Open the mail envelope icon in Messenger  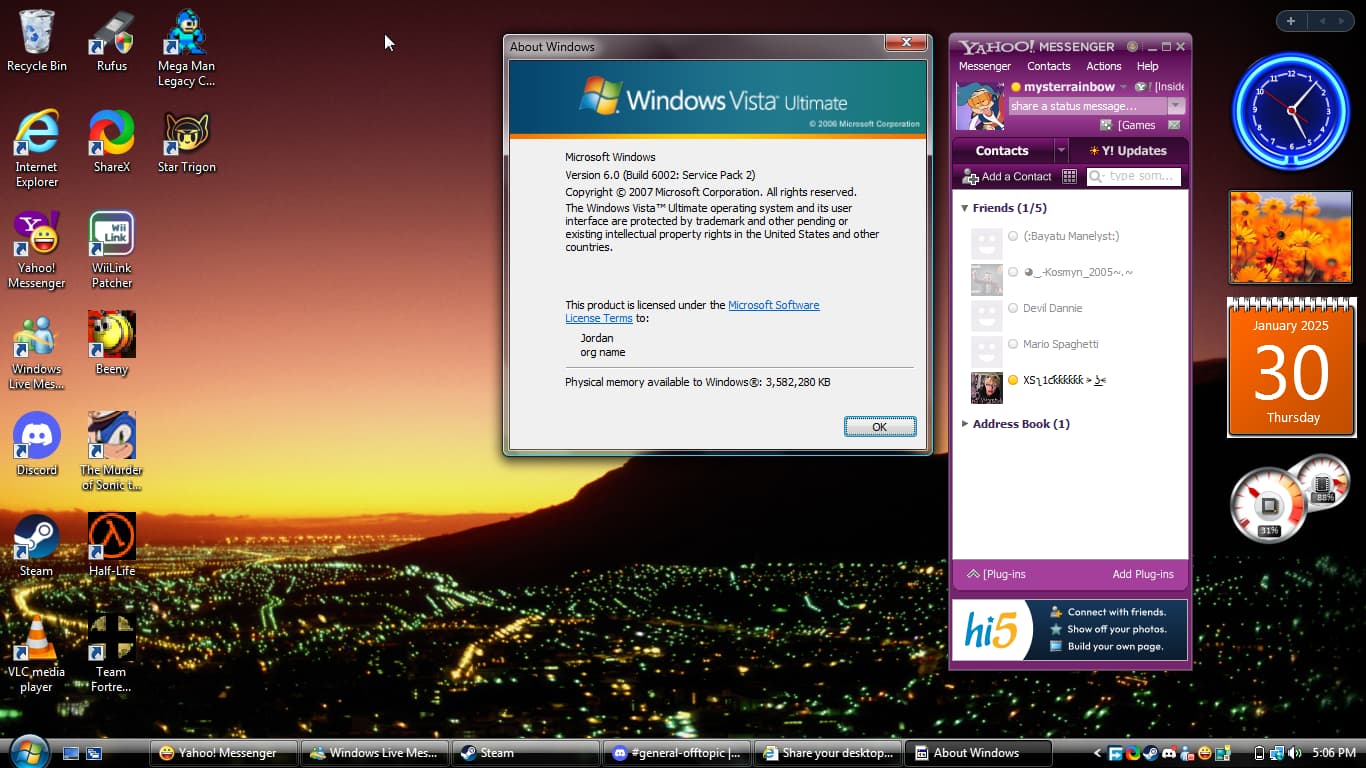tap(1174, 125)
